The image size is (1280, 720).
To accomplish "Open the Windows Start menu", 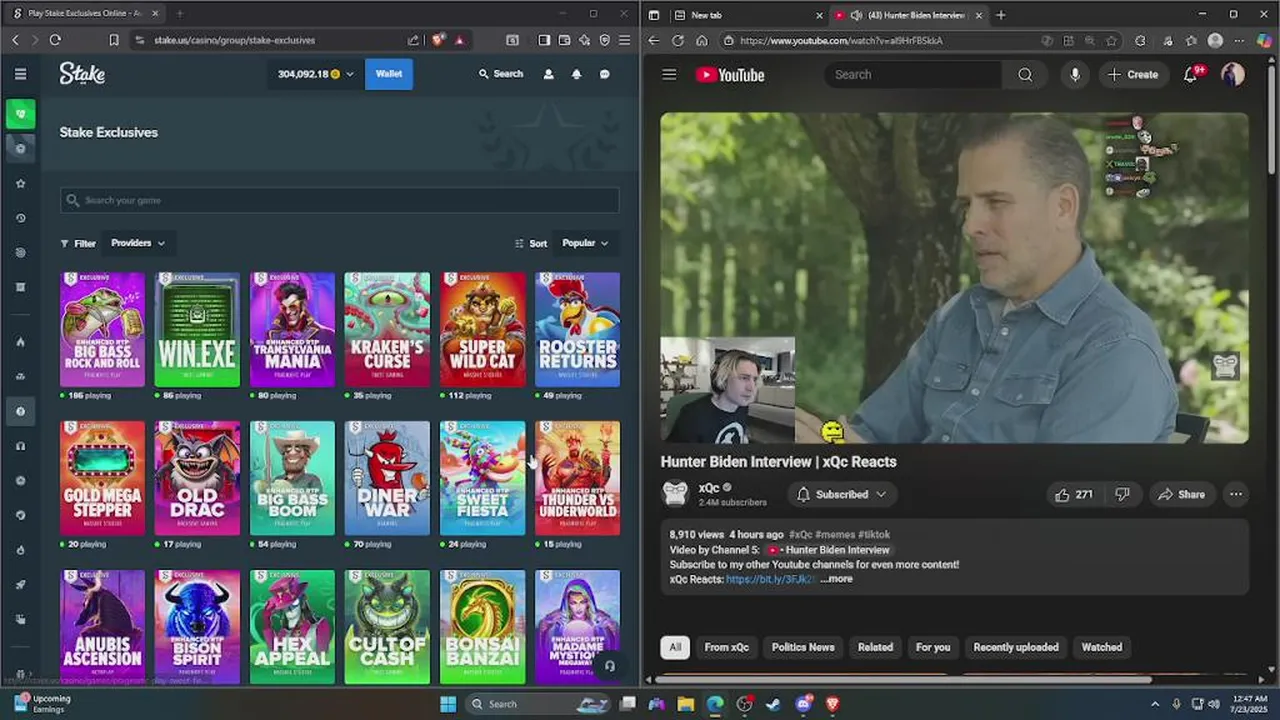I will point(447,703).
